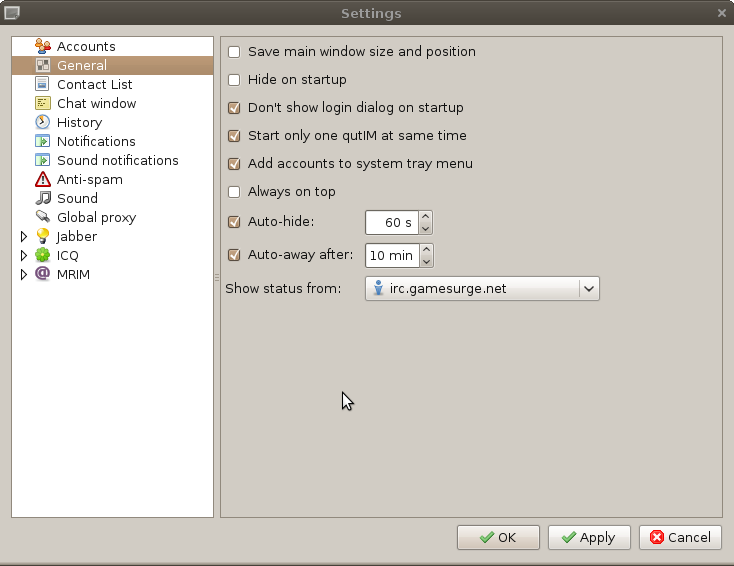Uncheck Don't show login dialog on startup
This screenshot has width=734, height=566.
coord(234,108)
